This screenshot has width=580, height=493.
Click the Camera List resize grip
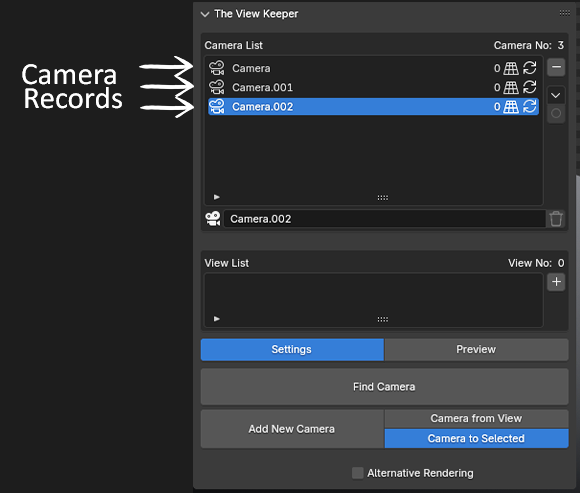(x=383, y=197)
